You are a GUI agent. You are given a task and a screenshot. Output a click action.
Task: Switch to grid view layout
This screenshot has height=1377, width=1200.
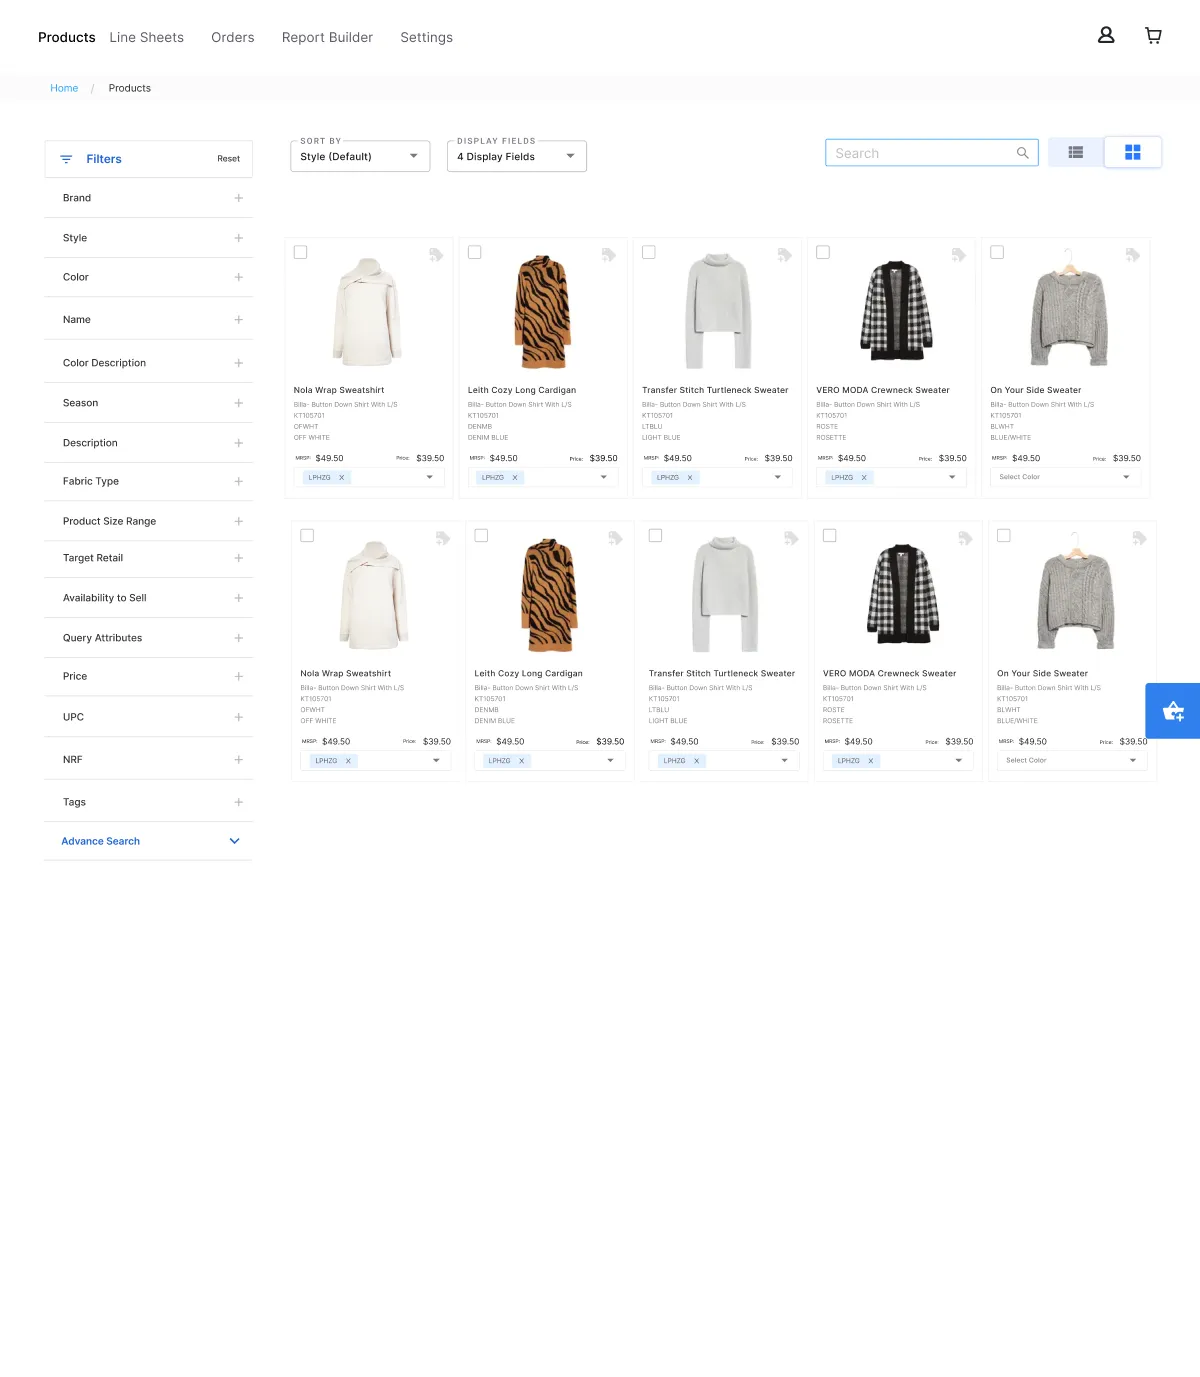[x=1133, y=152]
